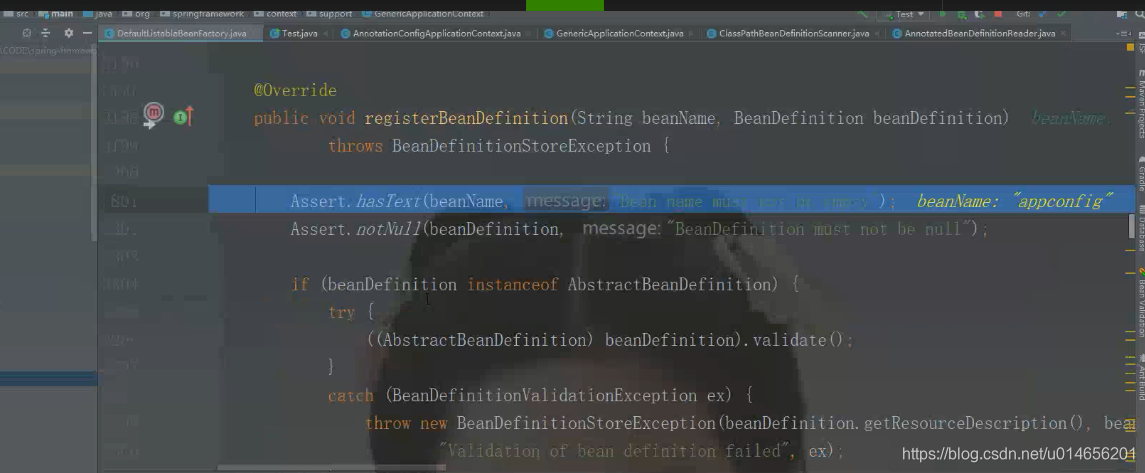Click the file analysis status indicator
This screenshot has height=473, width=1145.
click(1130, 47)
